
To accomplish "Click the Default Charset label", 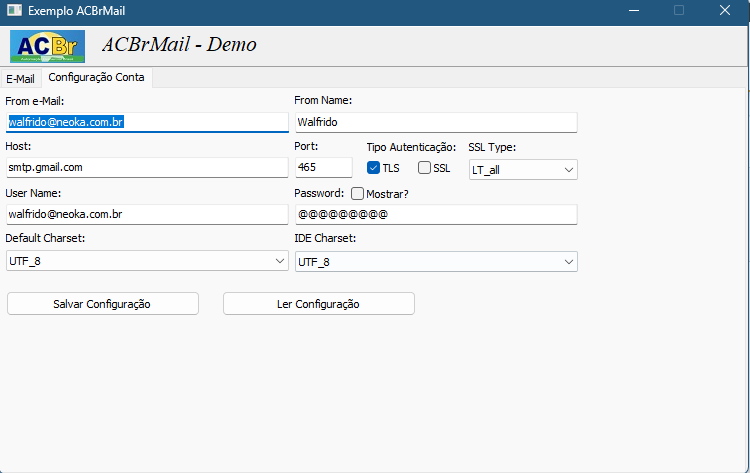I will pos(45,238).
